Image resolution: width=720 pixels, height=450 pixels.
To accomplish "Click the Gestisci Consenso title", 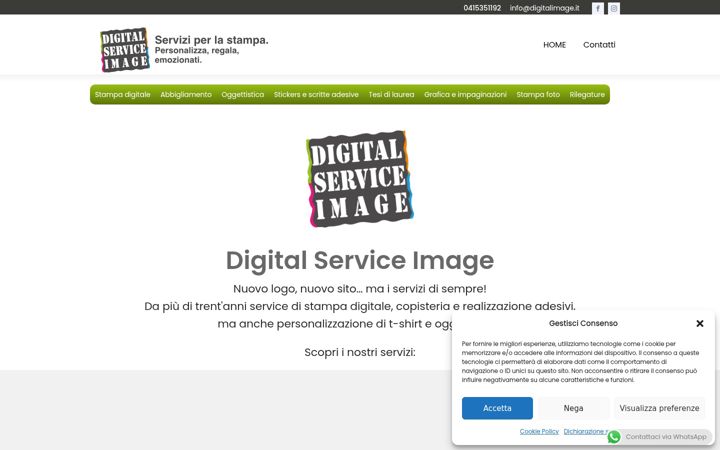I will [x=583, y=323].
